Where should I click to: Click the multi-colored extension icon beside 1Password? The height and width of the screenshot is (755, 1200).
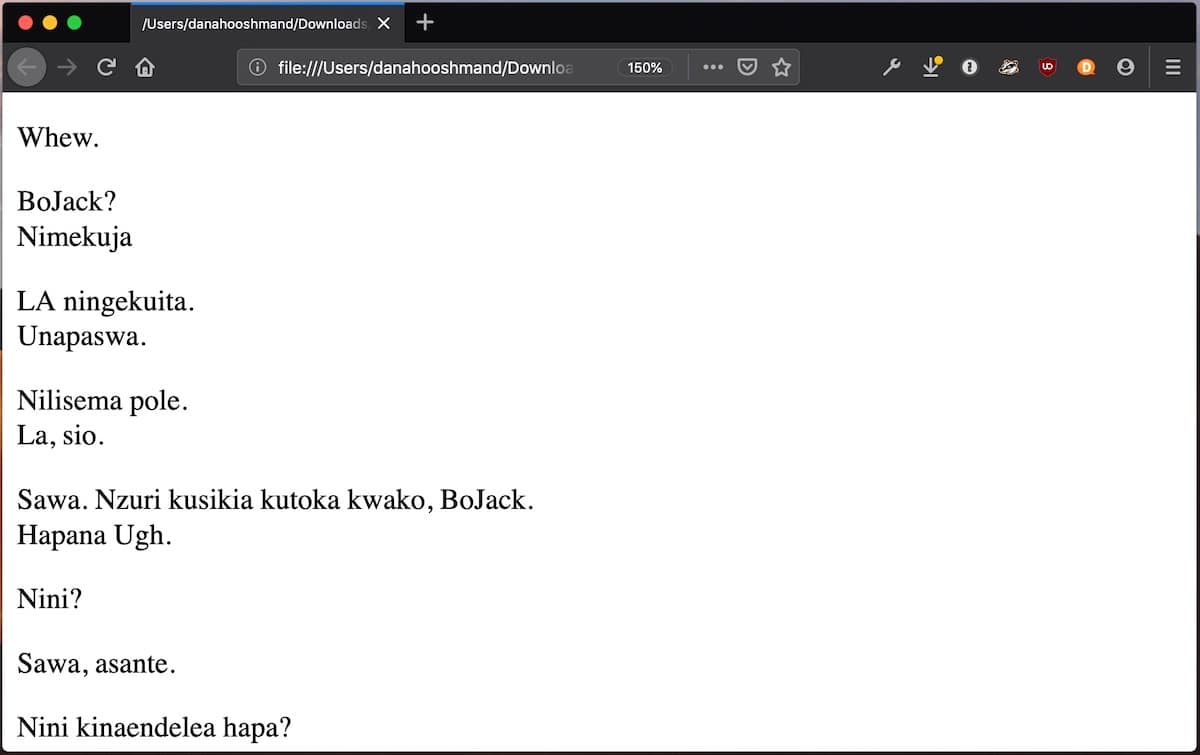(1008, 67)
